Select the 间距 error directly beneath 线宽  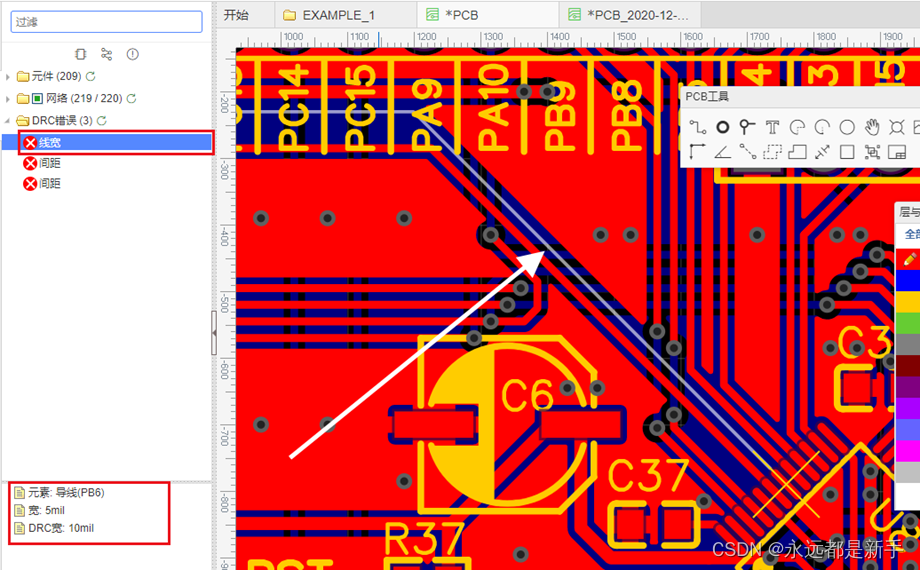[x=42, y=163]
